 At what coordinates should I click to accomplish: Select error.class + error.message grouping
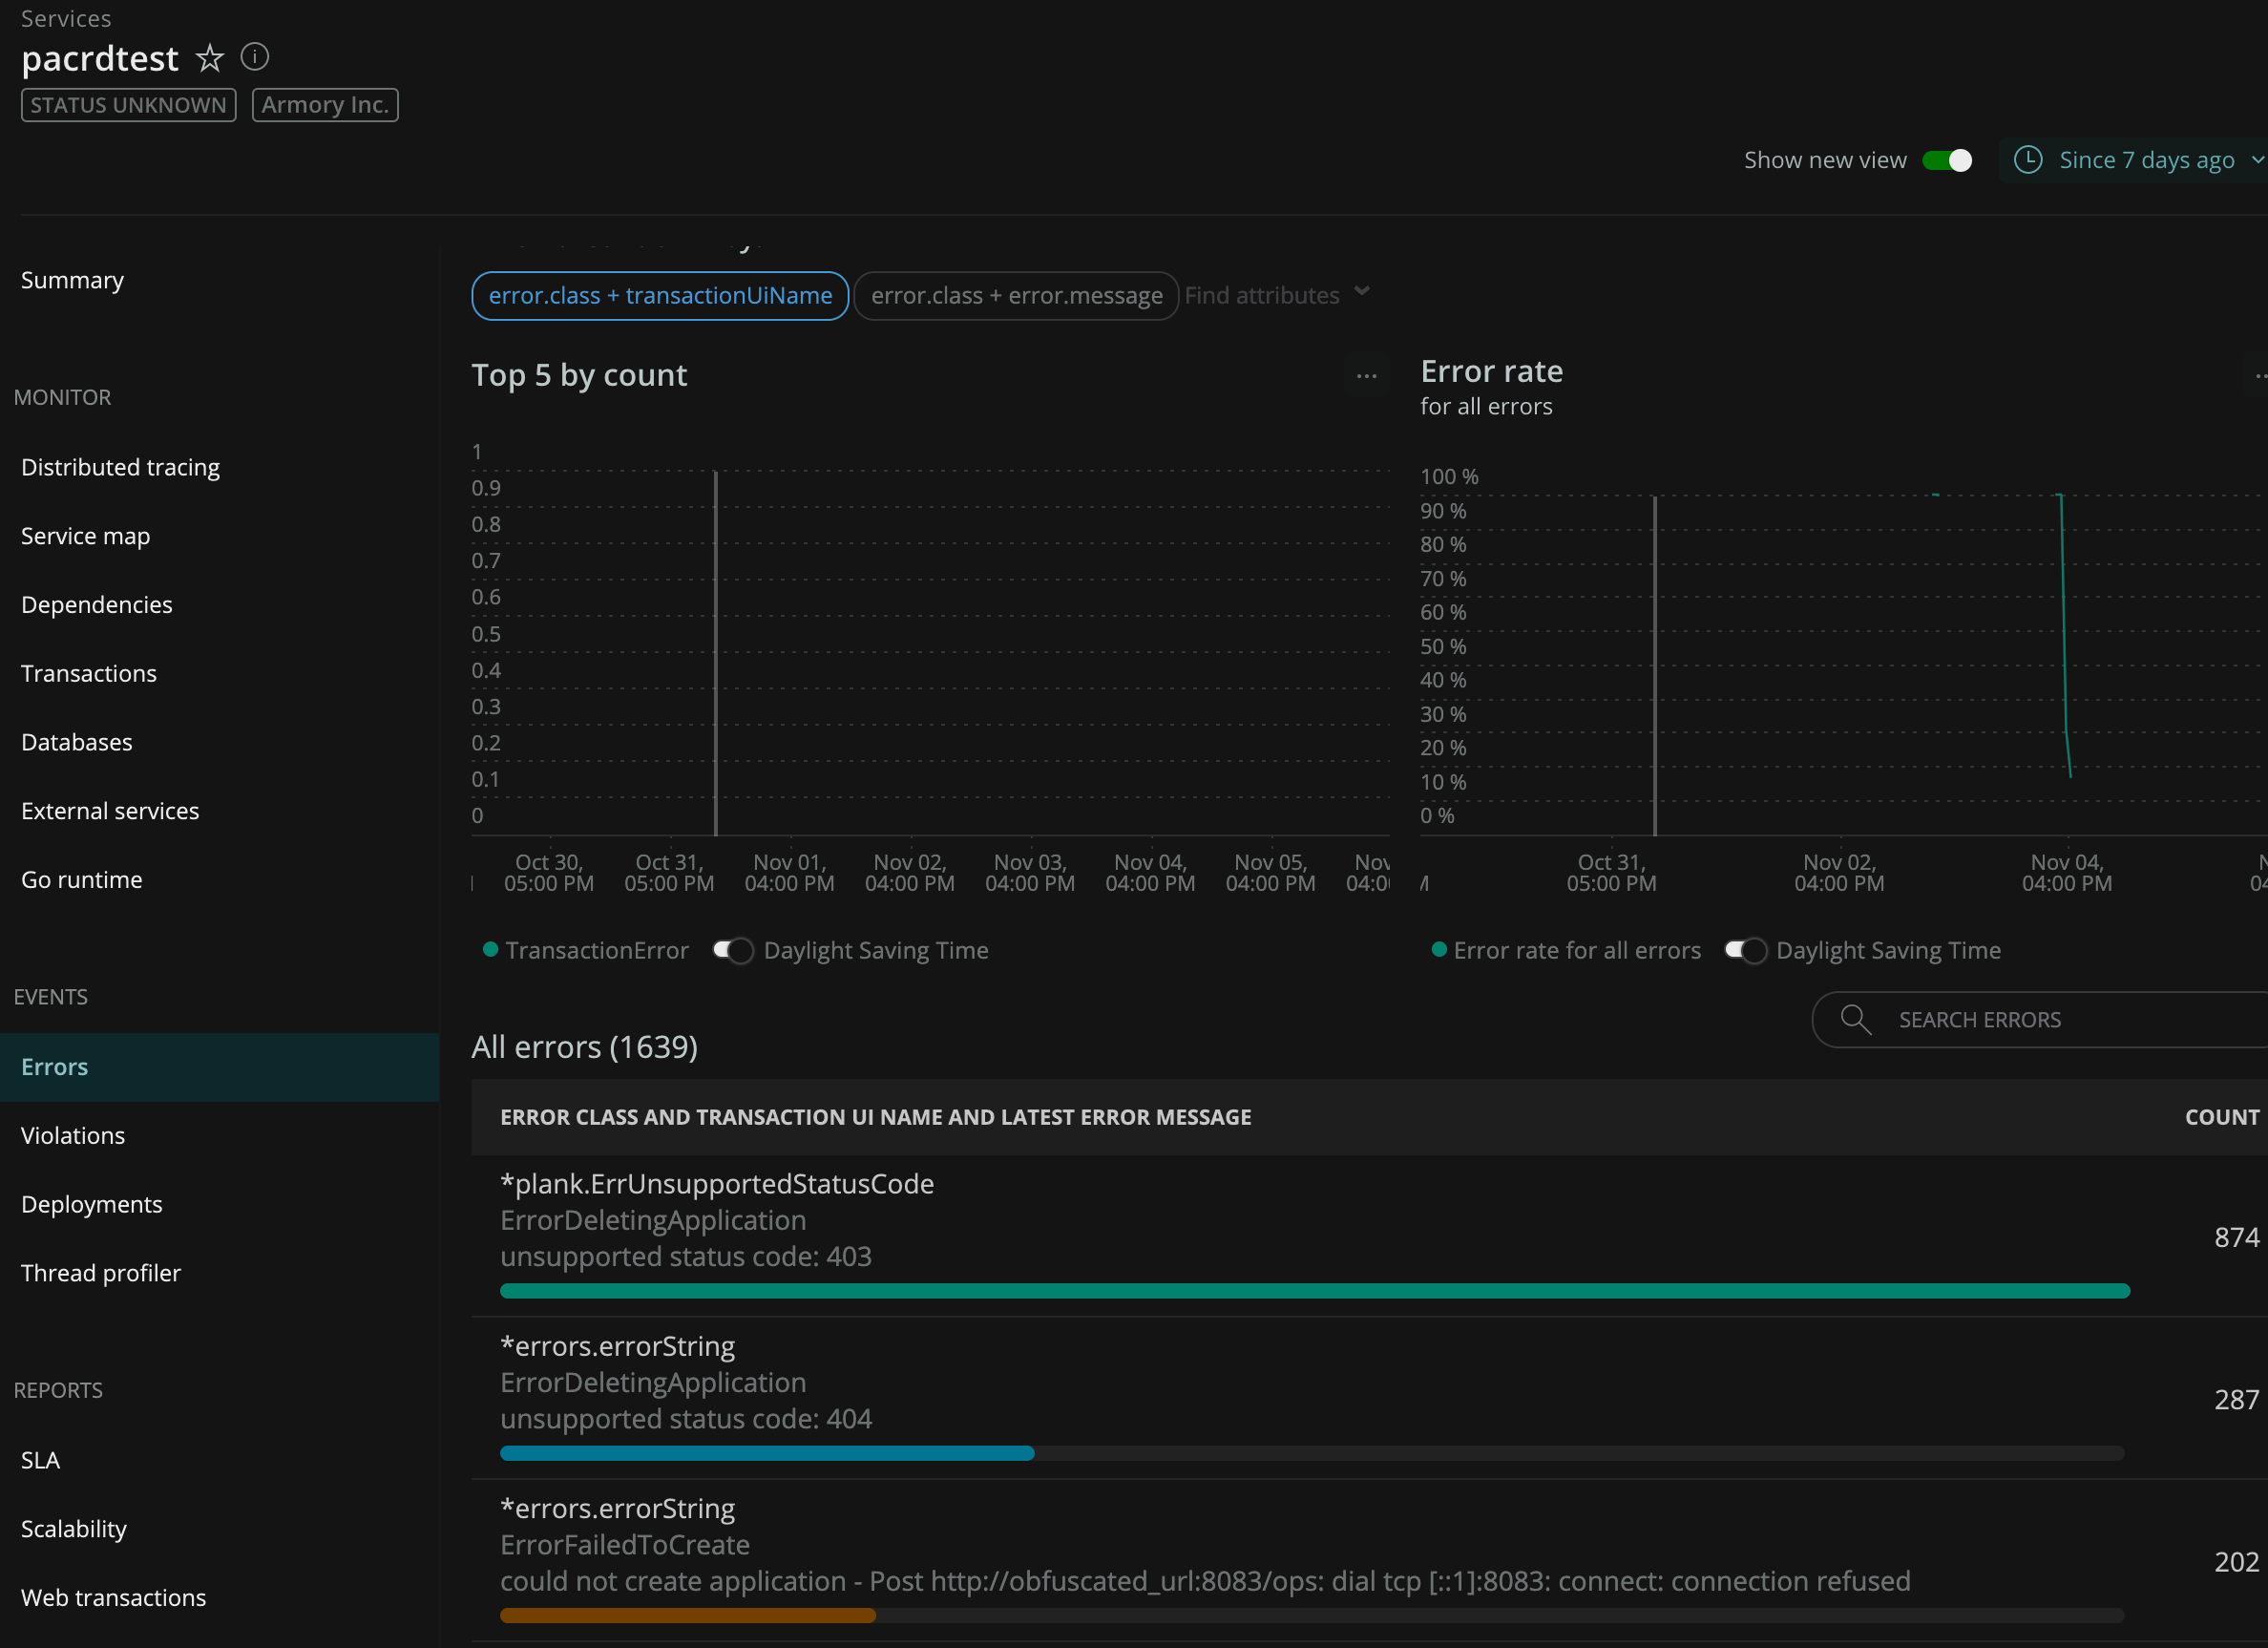tap(1016, 296)
